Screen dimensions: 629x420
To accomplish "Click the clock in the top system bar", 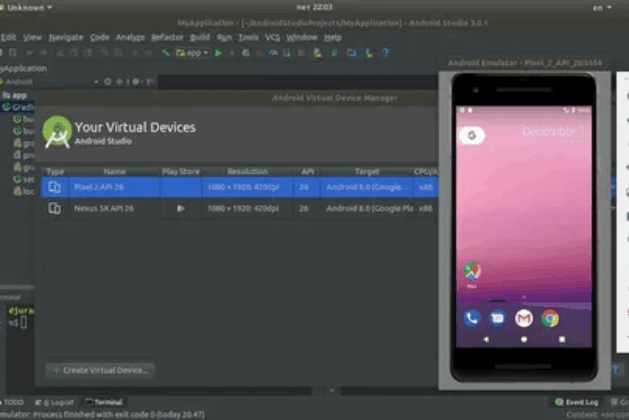I will click(x=314, y=7).
